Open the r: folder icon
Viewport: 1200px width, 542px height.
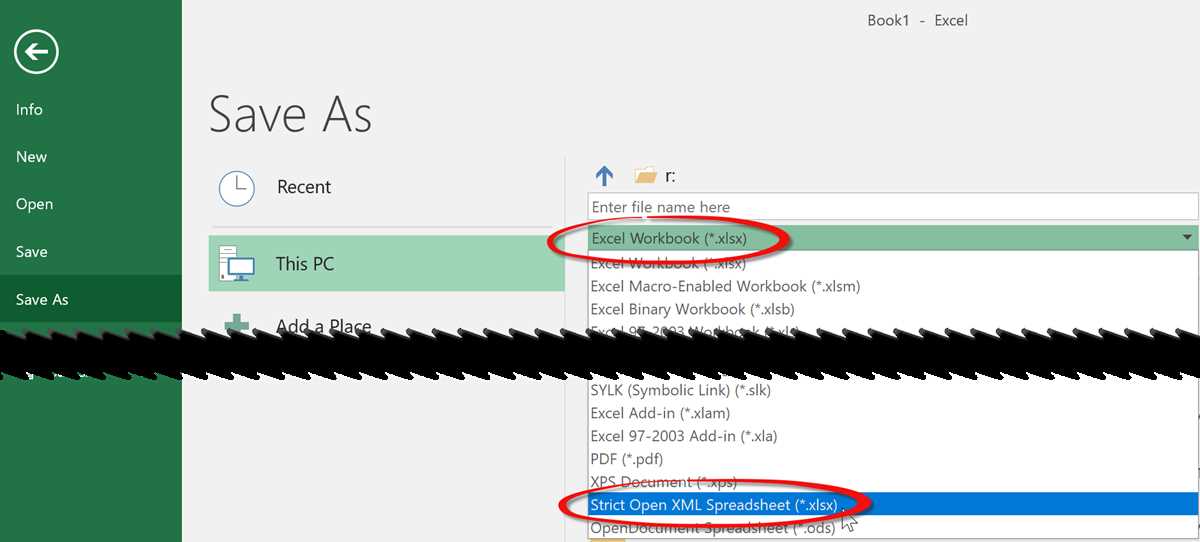pos(646,176)
